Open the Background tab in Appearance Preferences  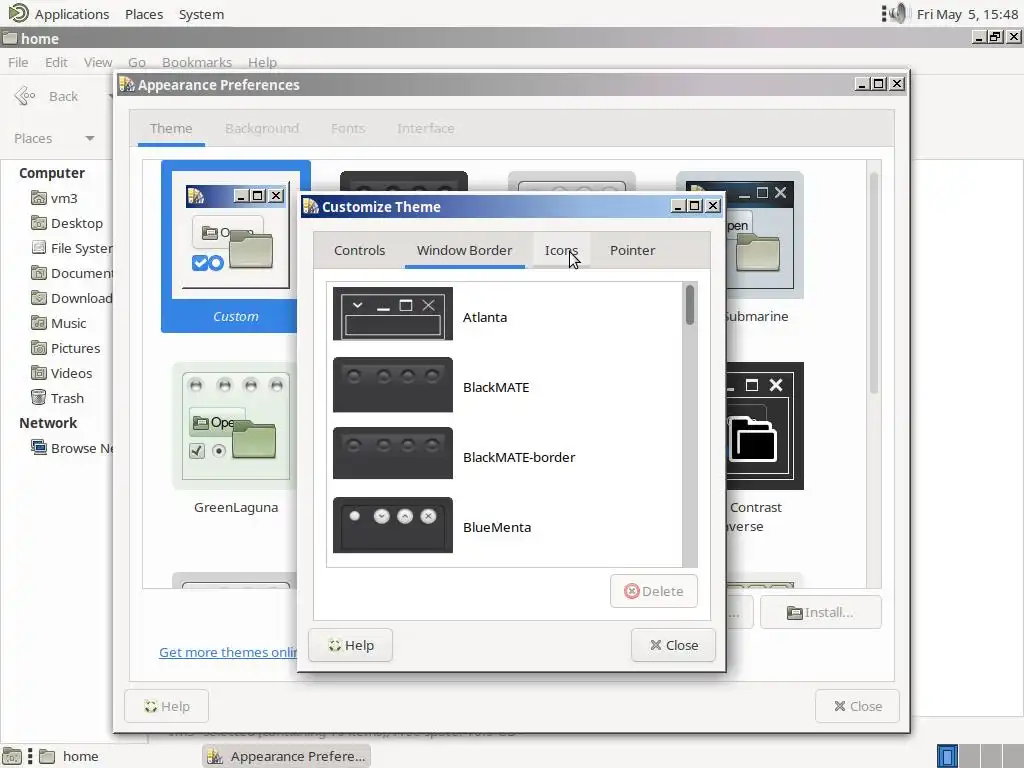coord(262,128)
